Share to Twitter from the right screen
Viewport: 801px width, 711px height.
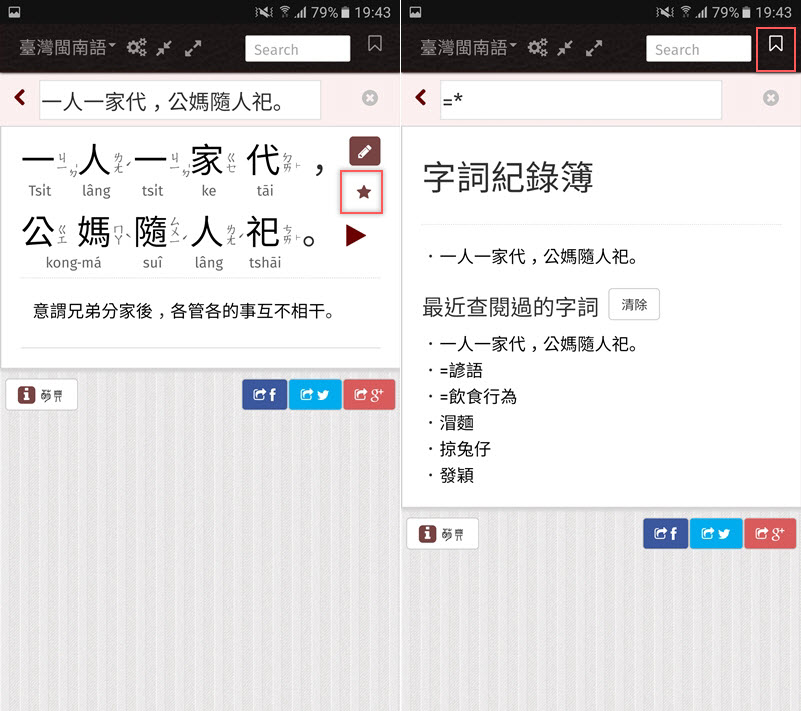(716, 534)
